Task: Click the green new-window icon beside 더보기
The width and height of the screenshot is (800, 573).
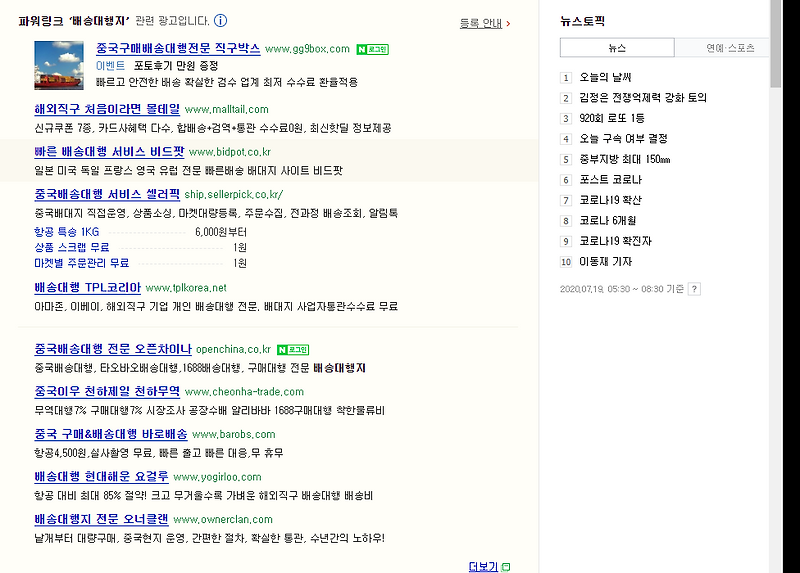Action: click(x=506, y=567)
